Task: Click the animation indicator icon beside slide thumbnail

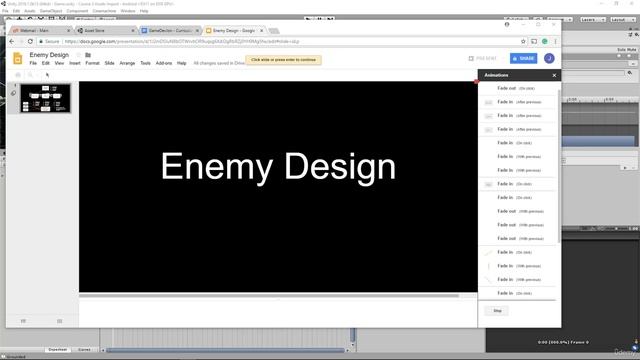Action: pos(13,93)
